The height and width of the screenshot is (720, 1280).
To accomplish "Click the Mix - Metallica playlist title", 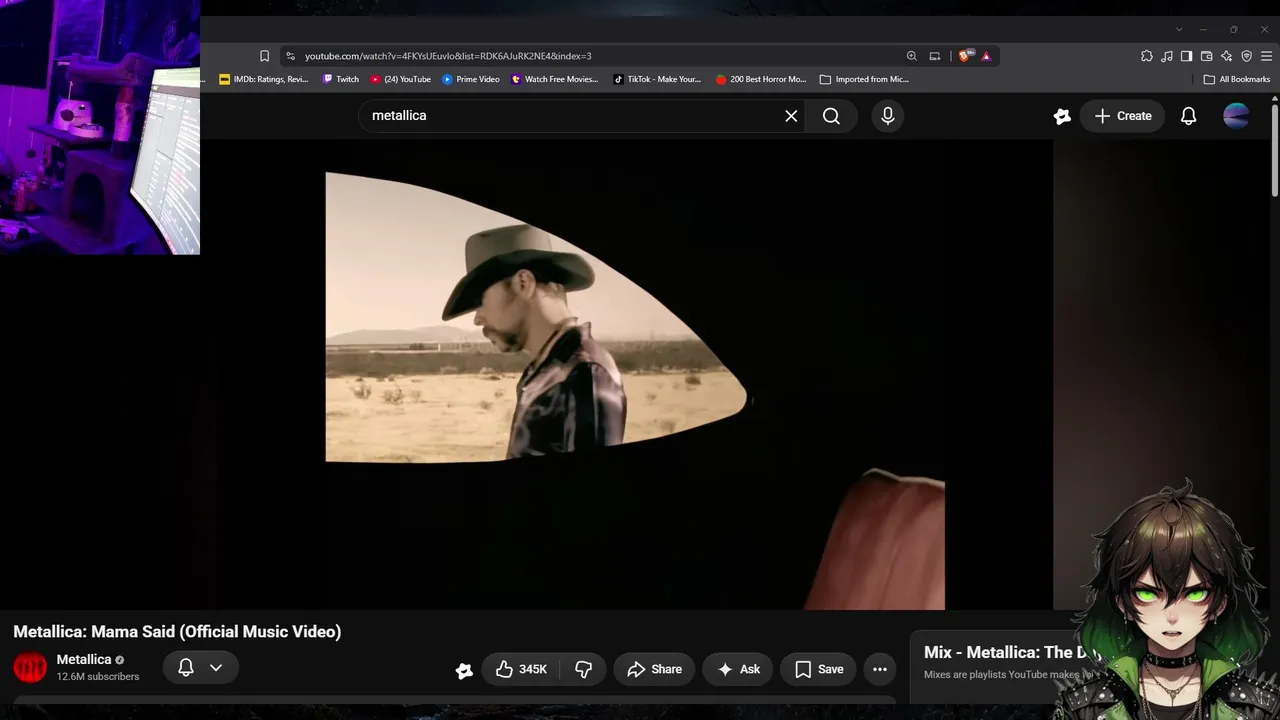I will 1010,652.
